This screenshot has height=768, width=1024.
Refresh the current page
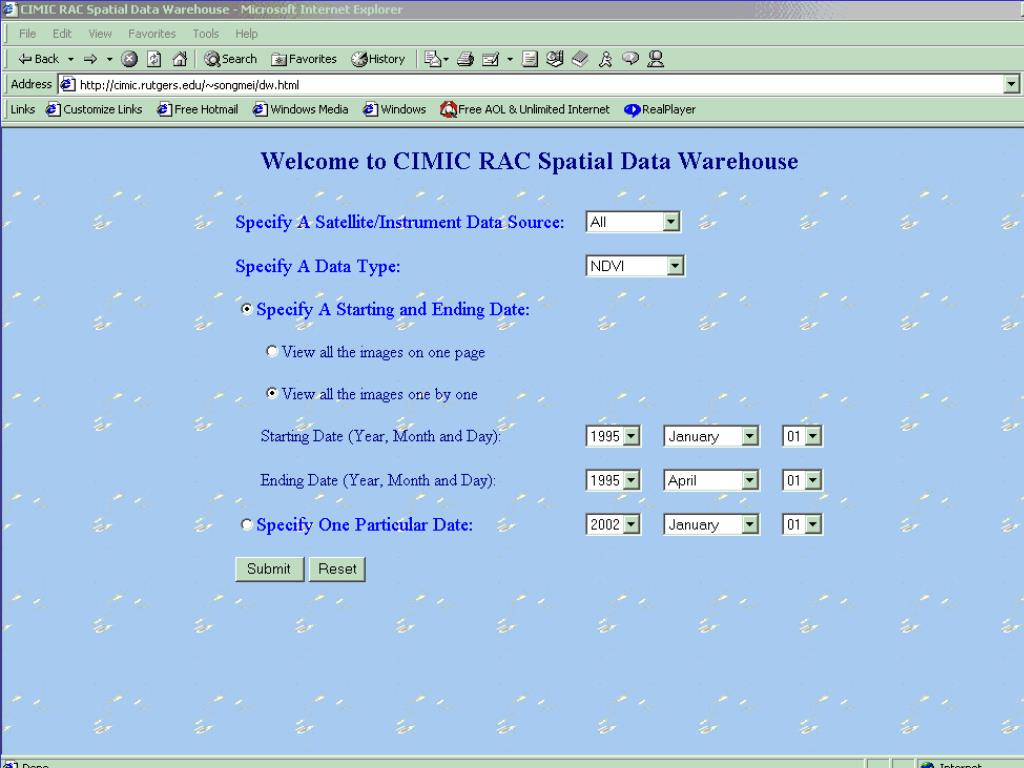[154, 59]
